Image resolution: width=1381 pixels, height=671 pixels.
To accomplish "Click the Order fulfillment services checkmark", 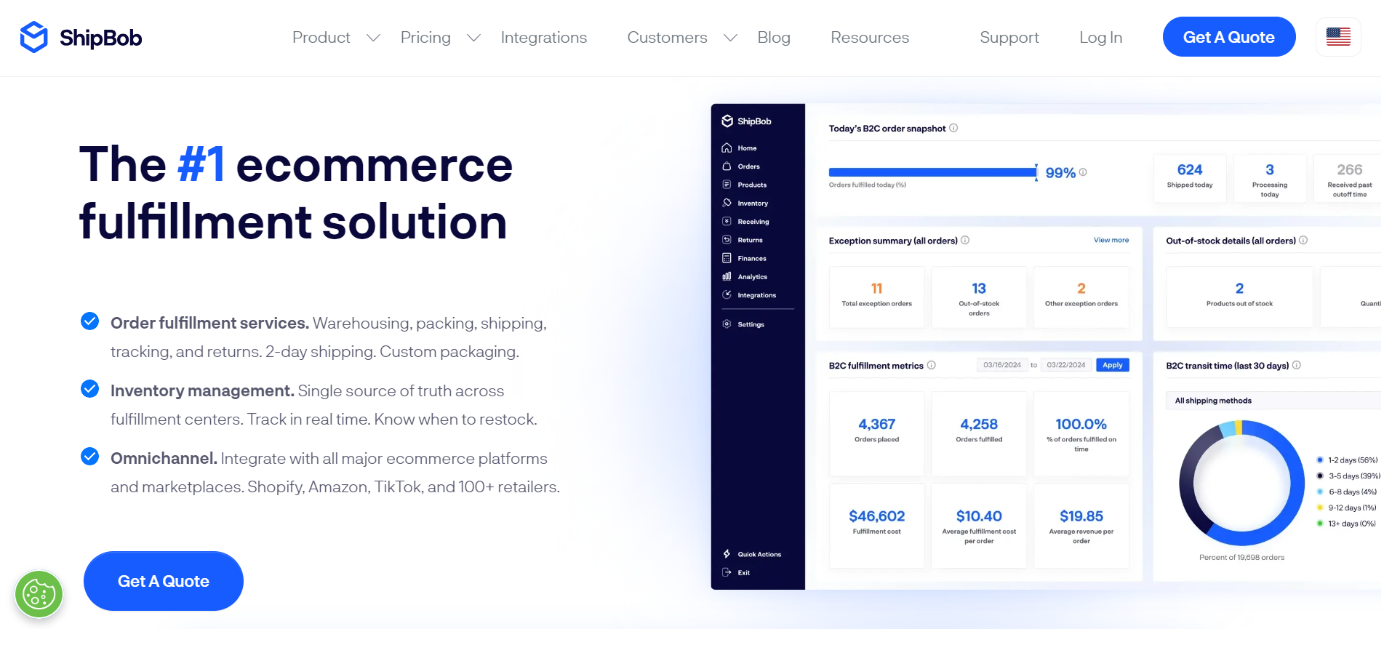I will 90,321.
